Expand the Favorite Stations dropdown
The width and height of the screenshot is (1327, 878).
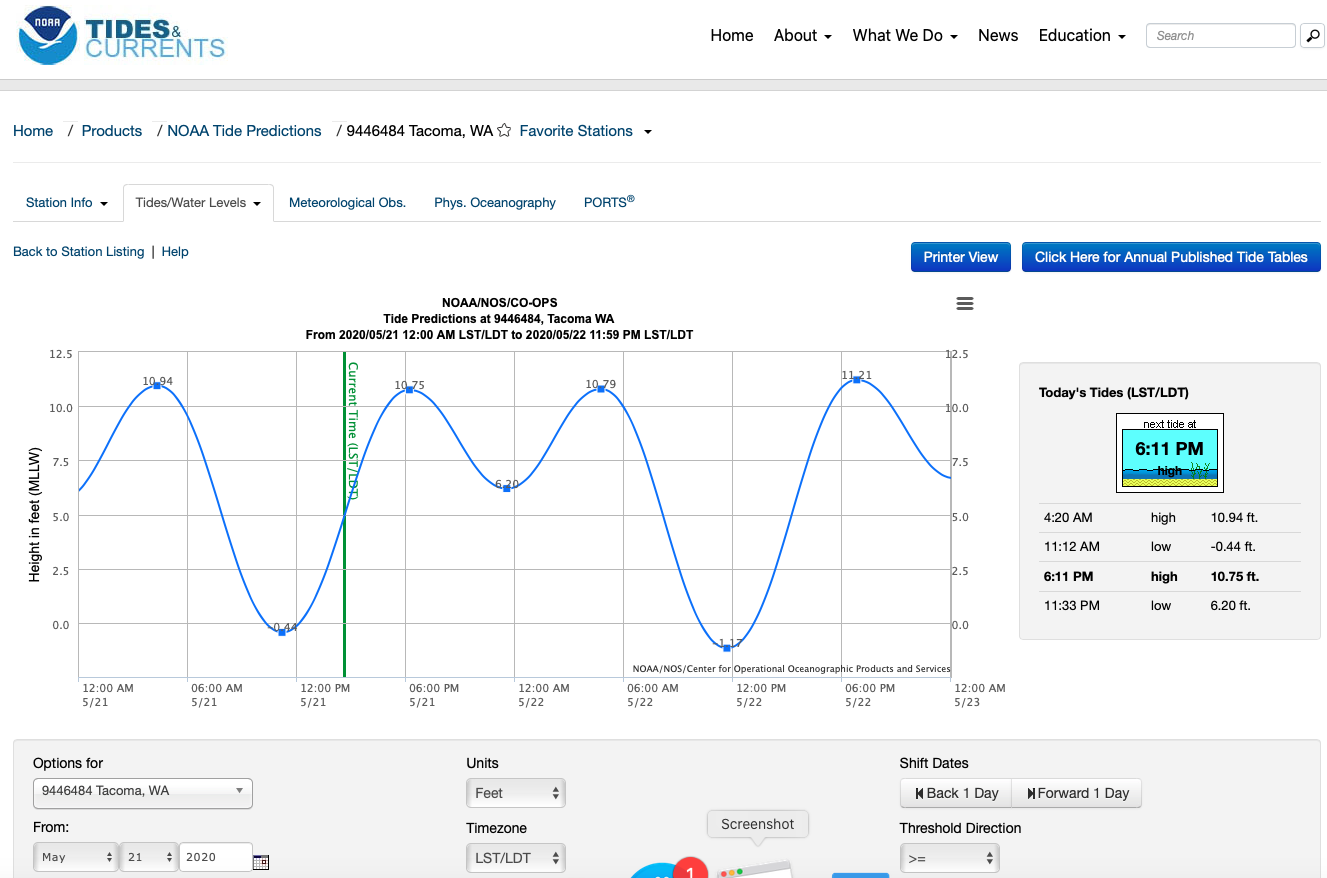pyautogui.click(x=585, y=131)
